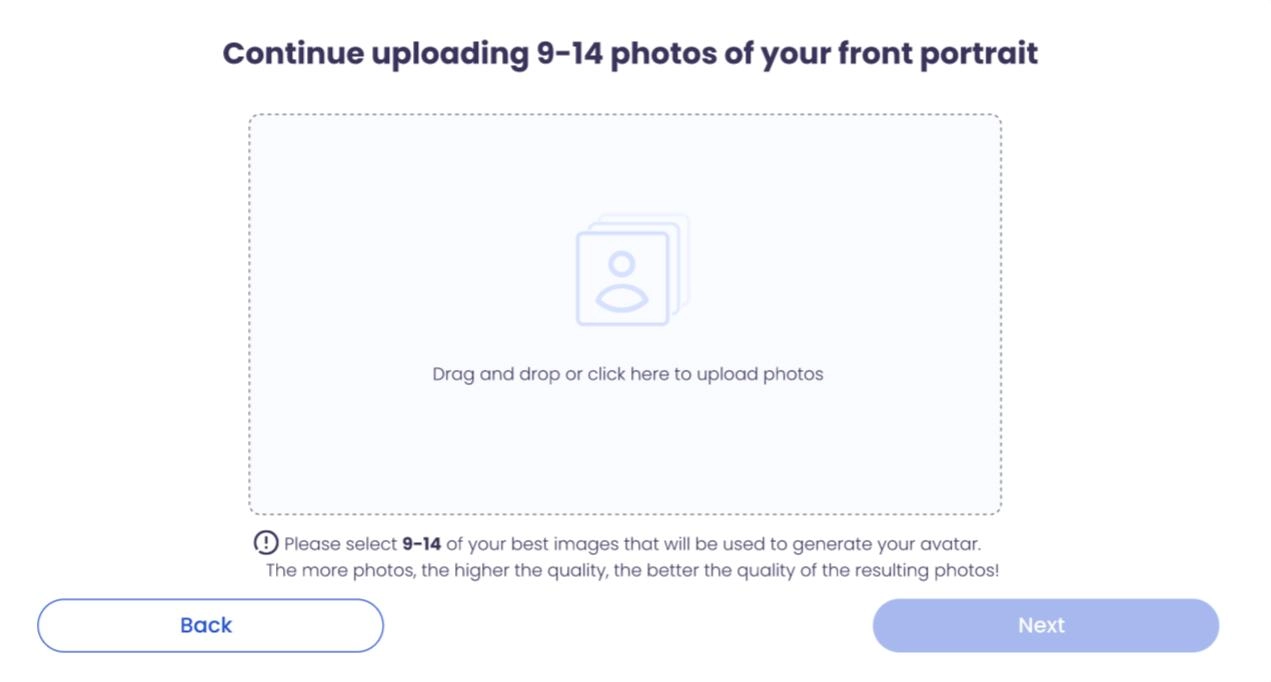This screenshot has width=1271, height=682.
Task: Click the circled exclamation info icon
Action: [265, 543]
